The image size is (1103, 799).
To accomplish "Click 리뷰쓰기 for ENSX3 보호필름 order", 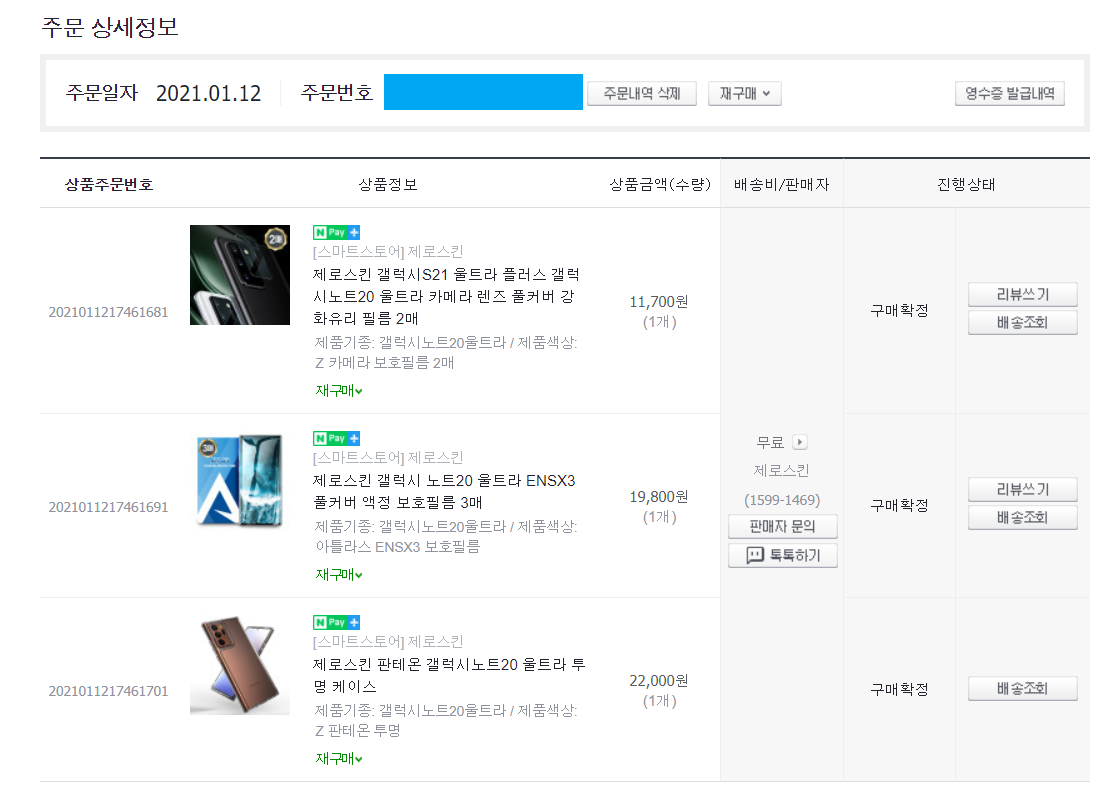I will pos(1023,490).
